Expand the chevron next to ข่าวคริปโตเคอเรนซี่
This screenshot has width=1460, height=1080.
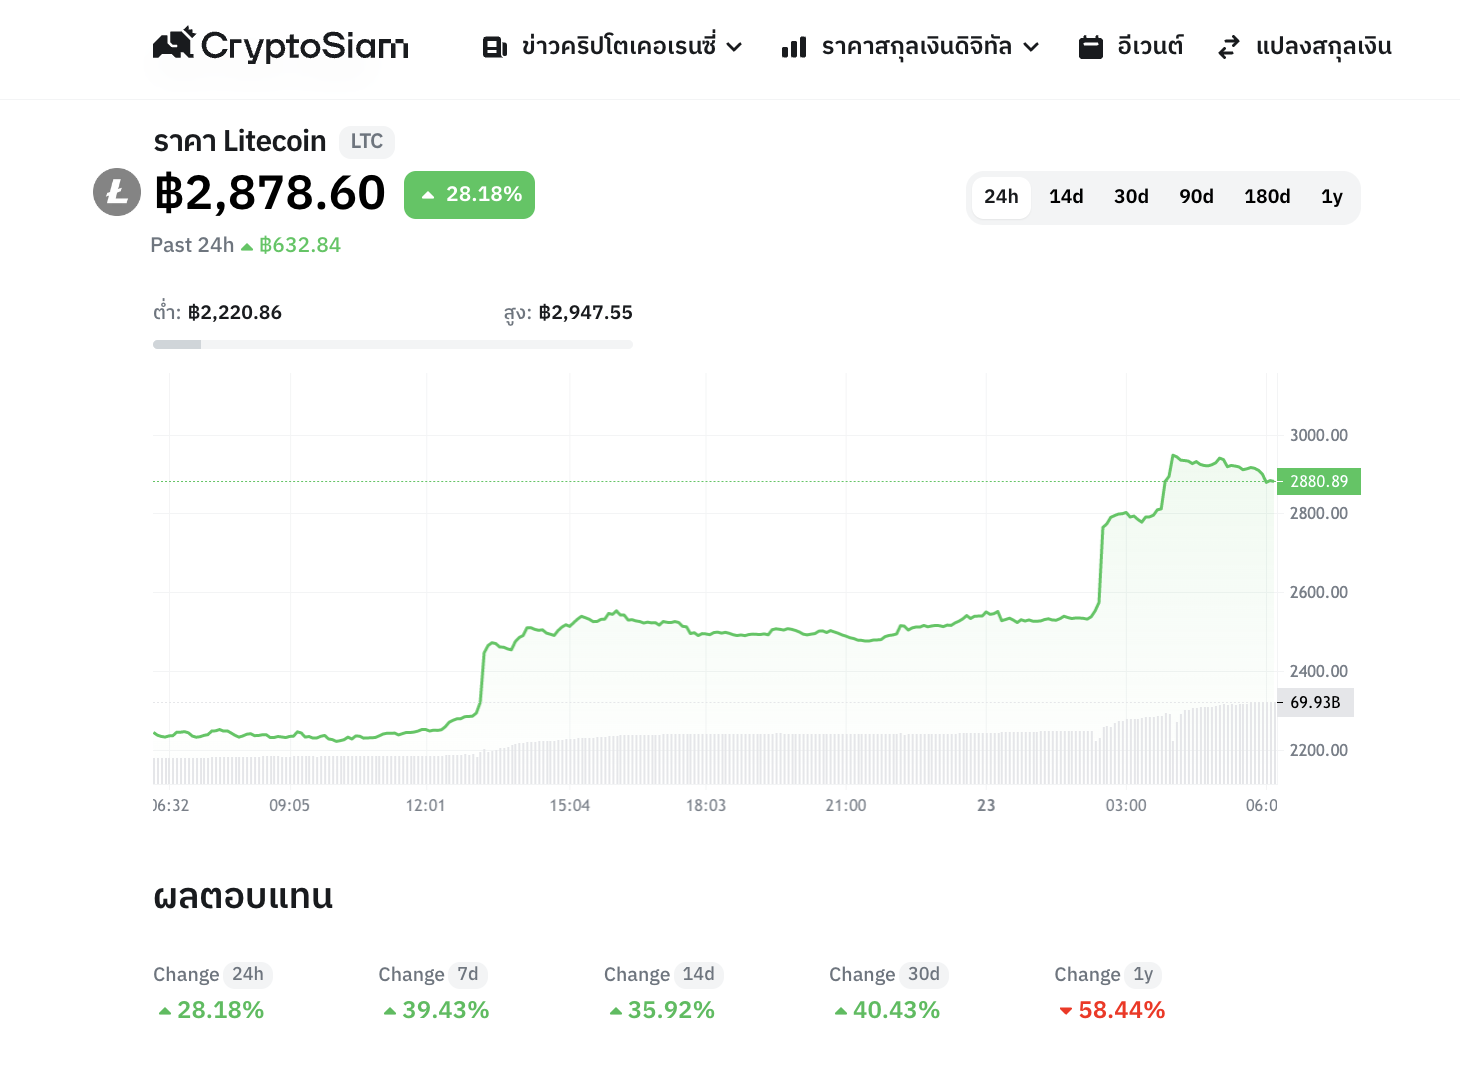734,47
